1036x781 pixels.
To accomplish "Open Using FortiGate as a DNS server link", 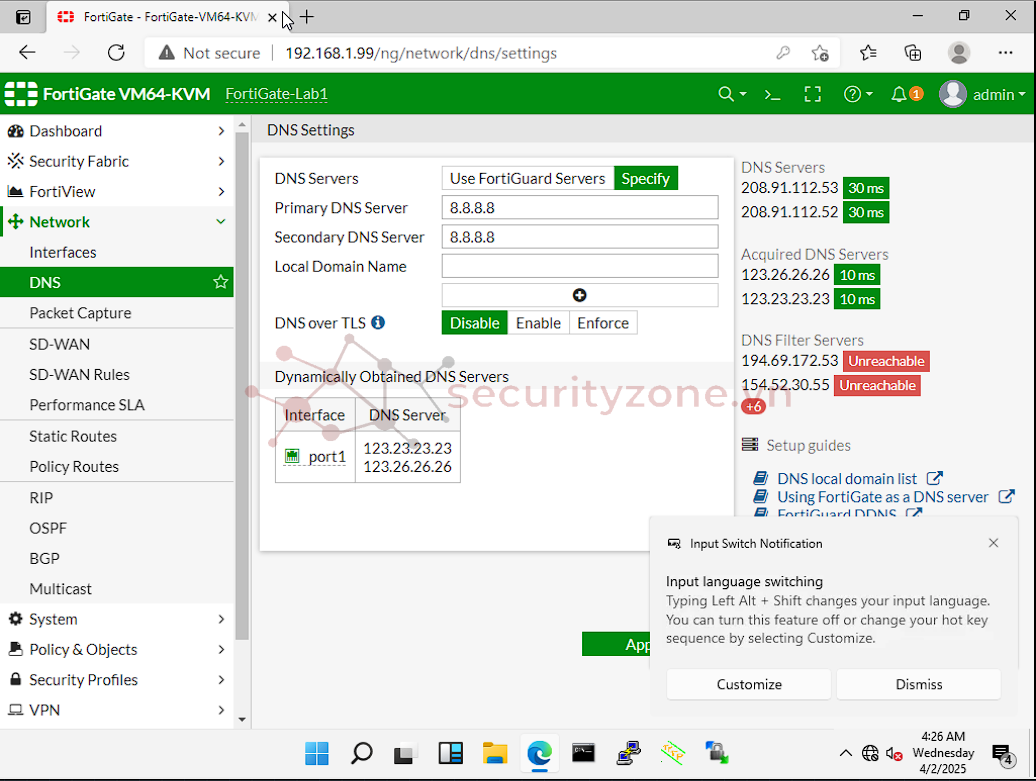I will pyautogui.click(x=883, y=497).
